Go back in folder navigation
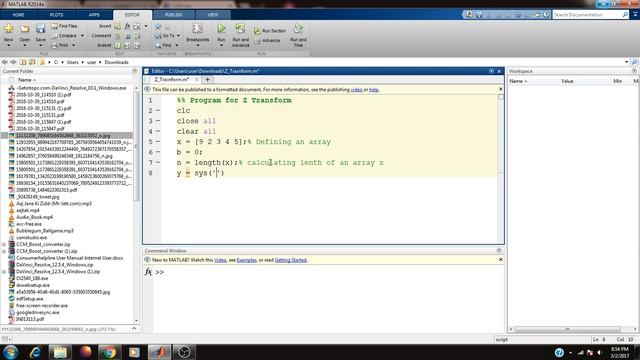640x360 pixels. pyautogui.click(x=4, y=62)
